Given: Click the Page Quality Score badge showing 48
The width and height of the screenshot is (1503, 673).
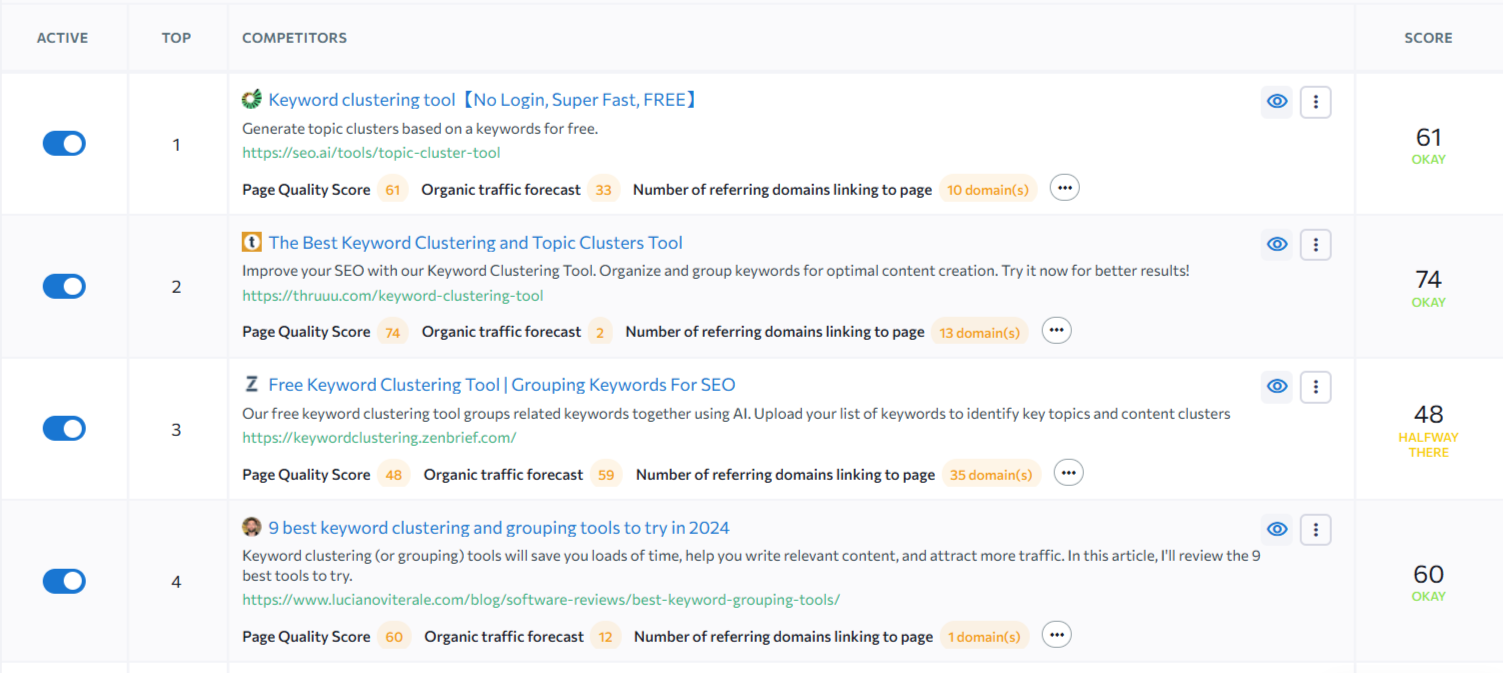Looking at the screenshot, I should pos(394,474).
